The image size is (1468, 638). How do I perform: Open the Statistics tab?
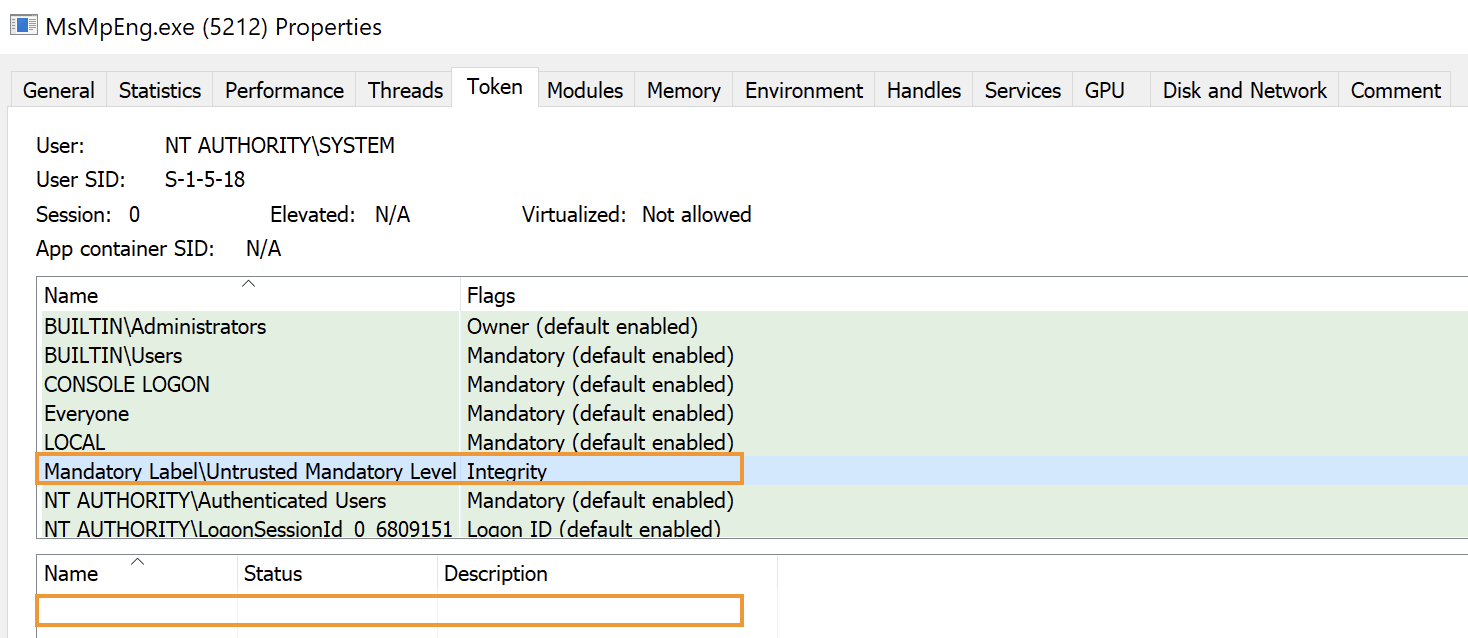pyautogui.click(x=159, y=90)
